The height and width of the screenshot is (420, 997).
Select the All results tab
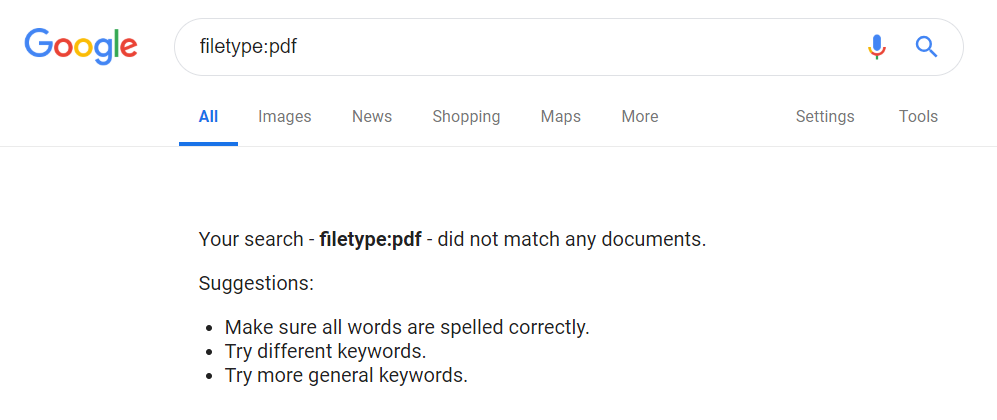point(208,116)
